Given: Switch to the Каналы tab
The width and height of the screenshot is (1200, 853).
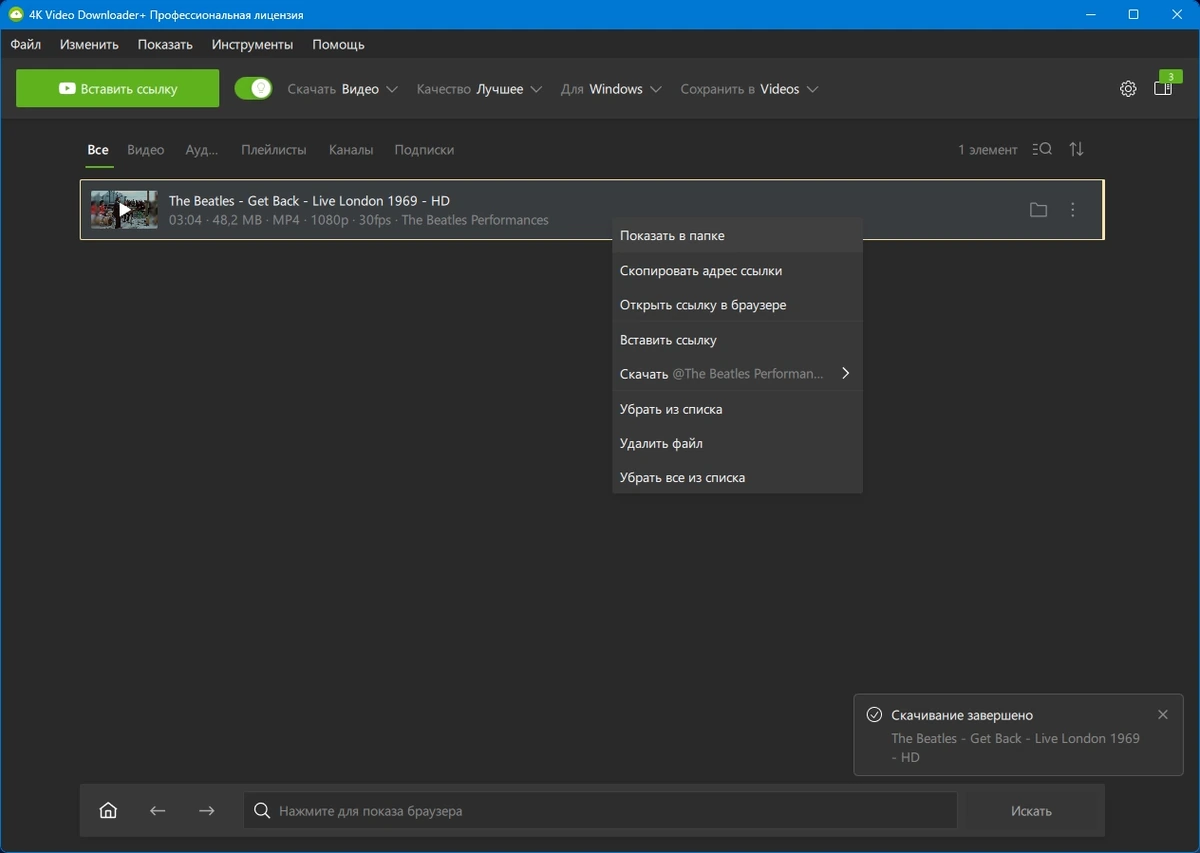Looking at the screenshot, I should [351, 150].
